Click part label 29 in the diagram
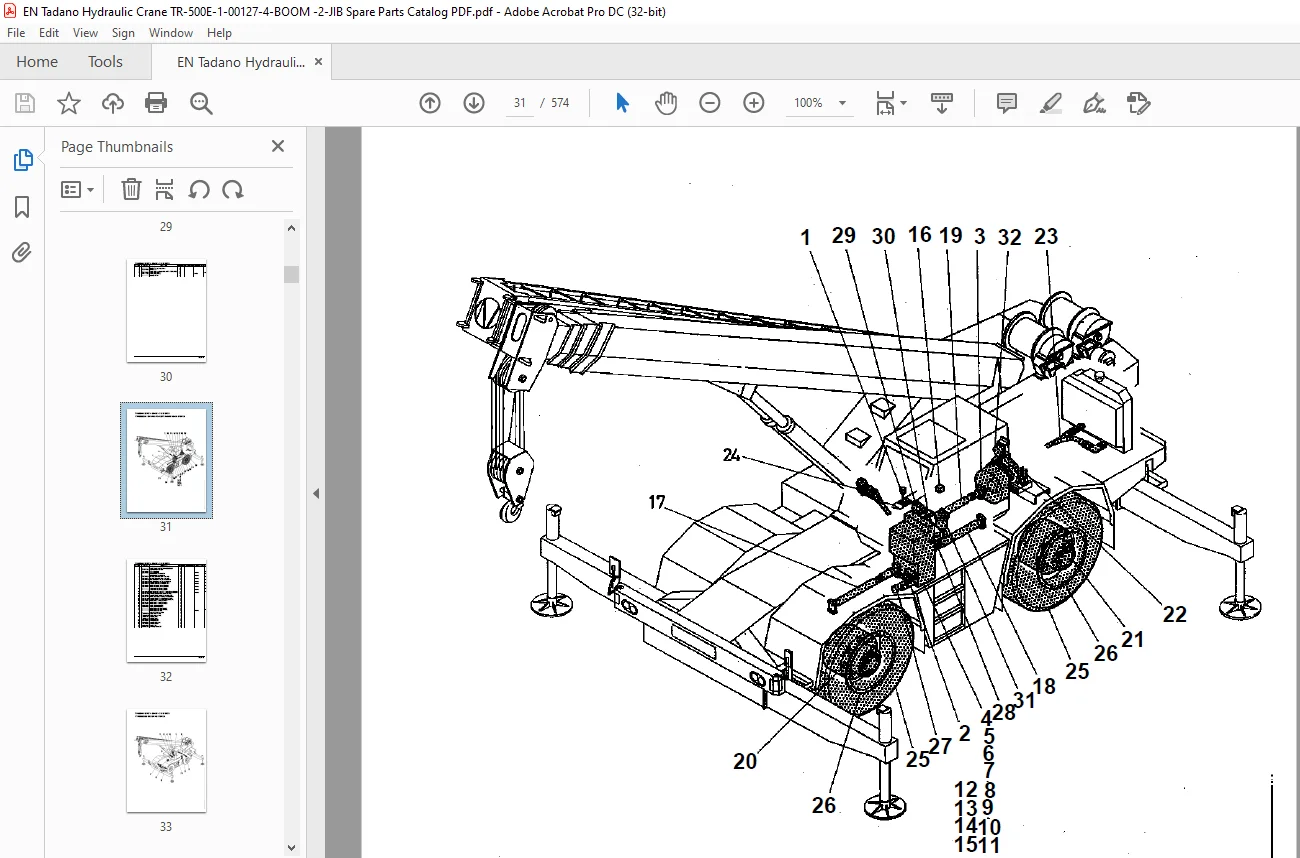 (844, 235)
